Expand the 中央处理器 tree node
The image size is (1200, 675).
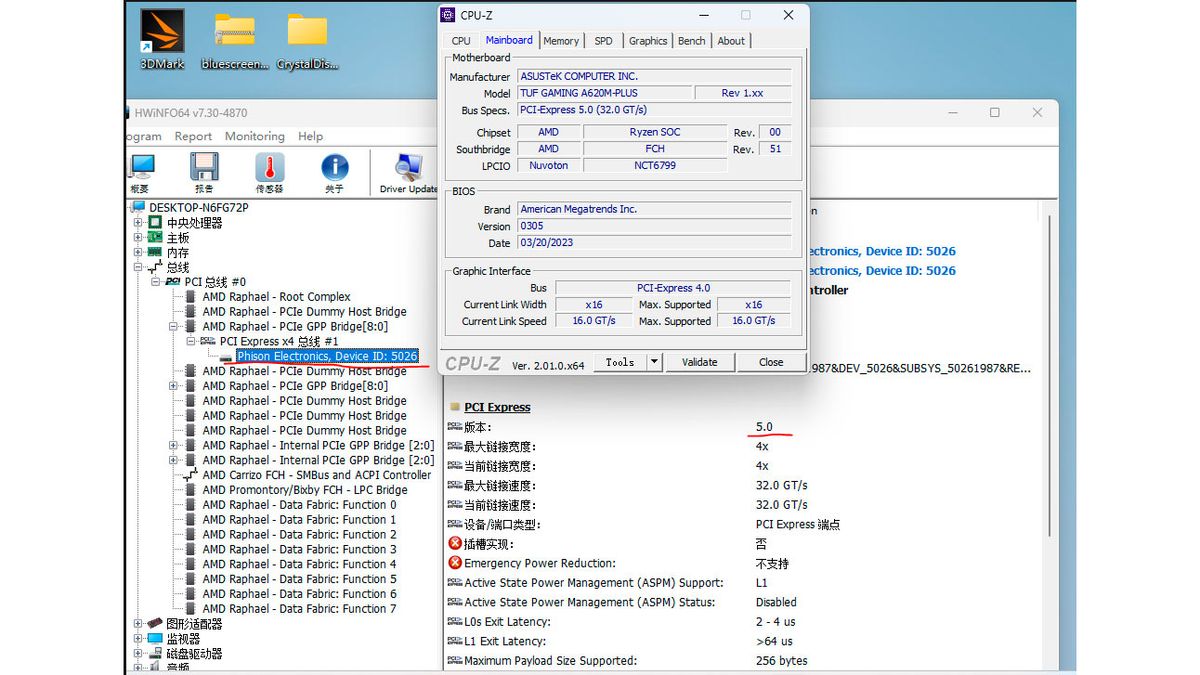(138, 223)
